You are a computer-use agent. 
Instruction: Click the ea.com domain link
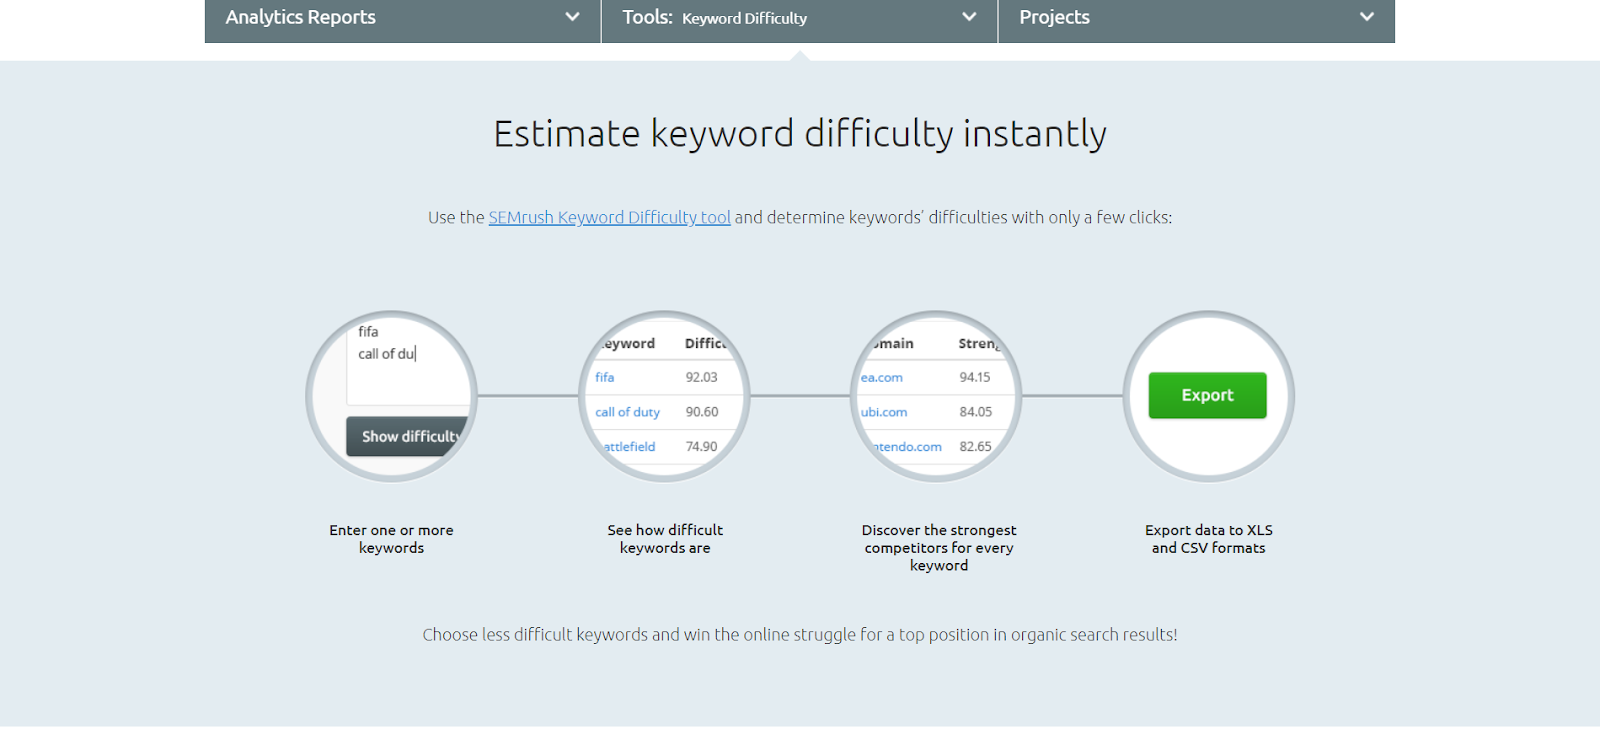coord(881,377)
